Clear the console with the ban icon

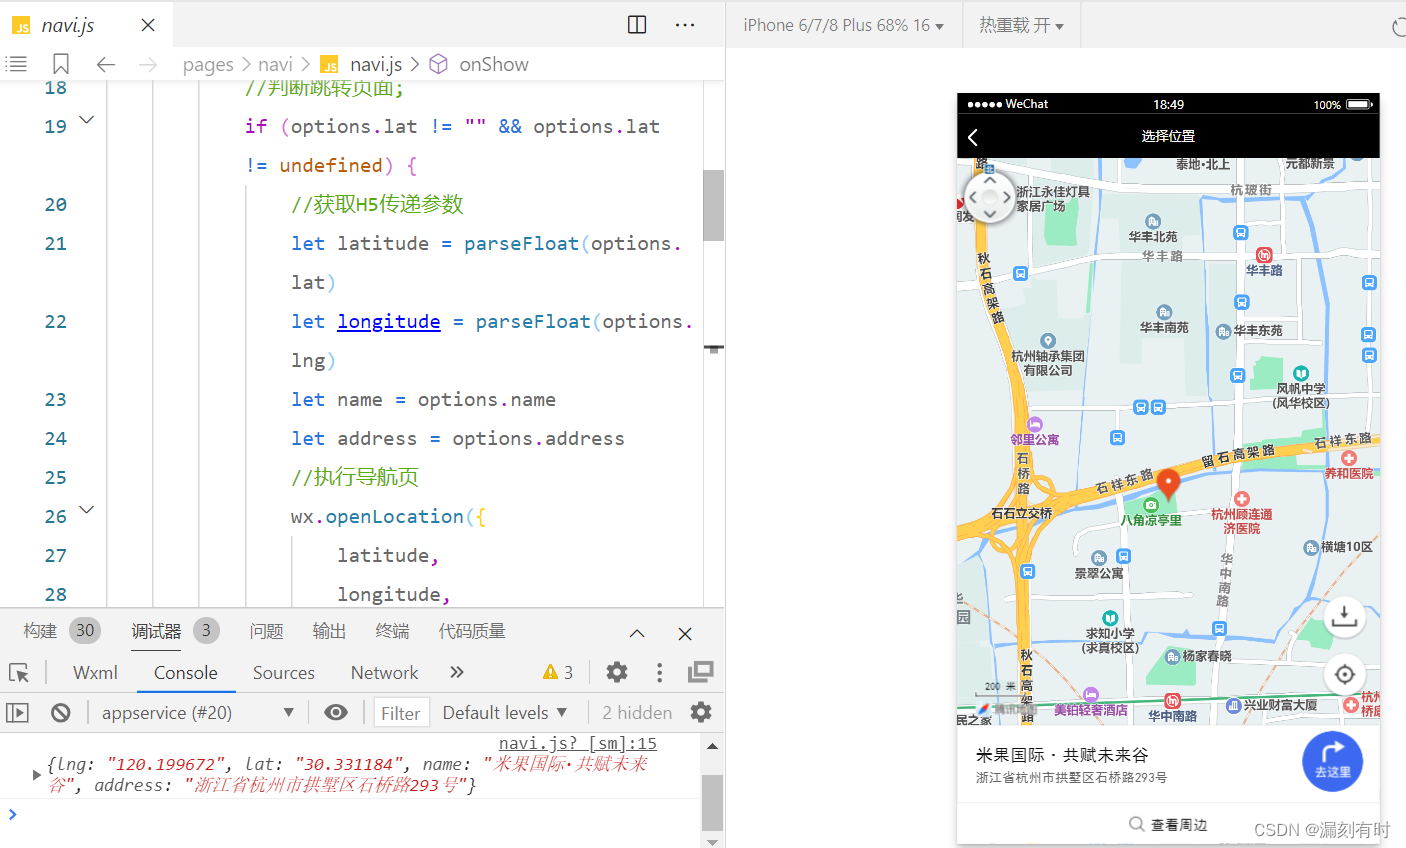click(61, 712)
